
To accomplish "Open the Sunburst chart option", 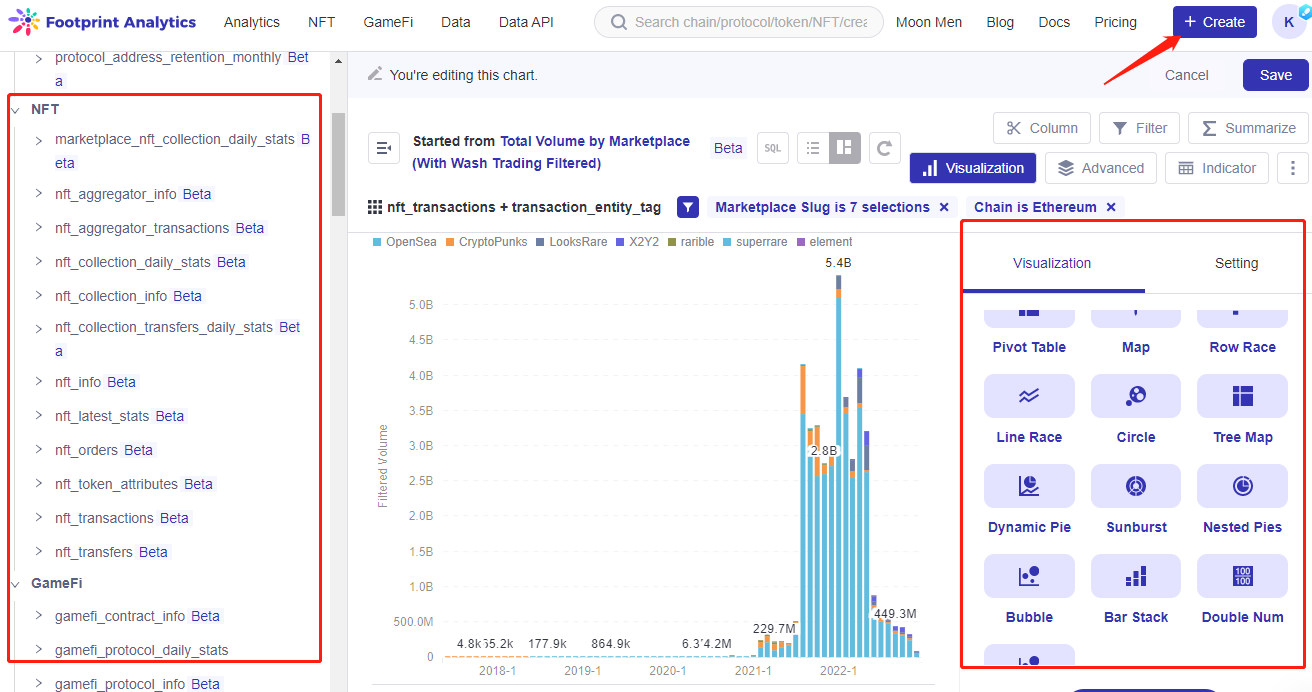I will (1135, 486).
